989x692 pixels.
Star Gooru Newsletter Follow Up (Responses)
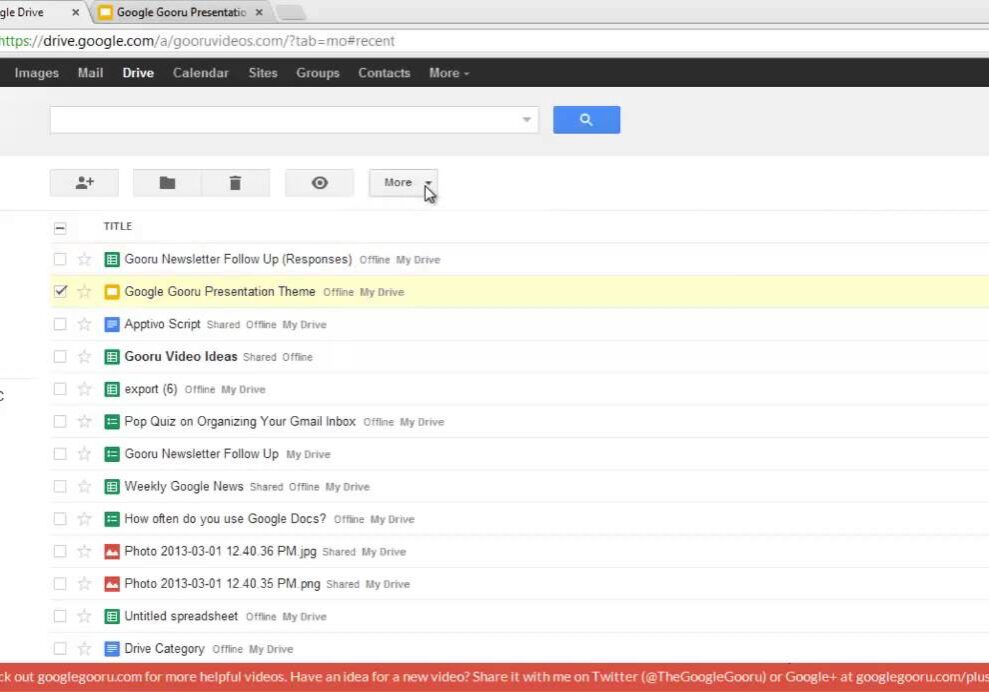pos(84,259)
